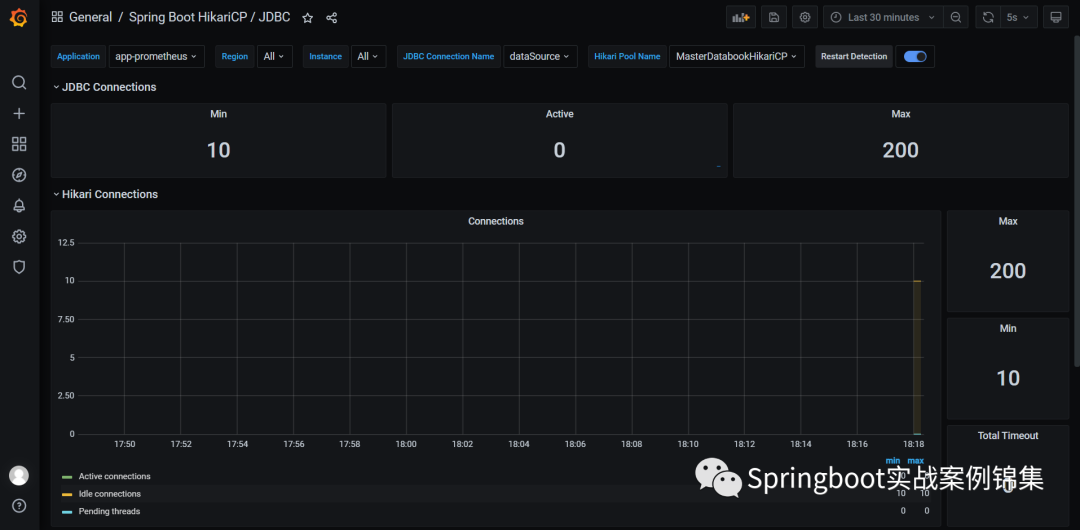Open dashboard settings gear in toolbar
The width and height of the screenshot is (1080, 530).
click(804, 17)
